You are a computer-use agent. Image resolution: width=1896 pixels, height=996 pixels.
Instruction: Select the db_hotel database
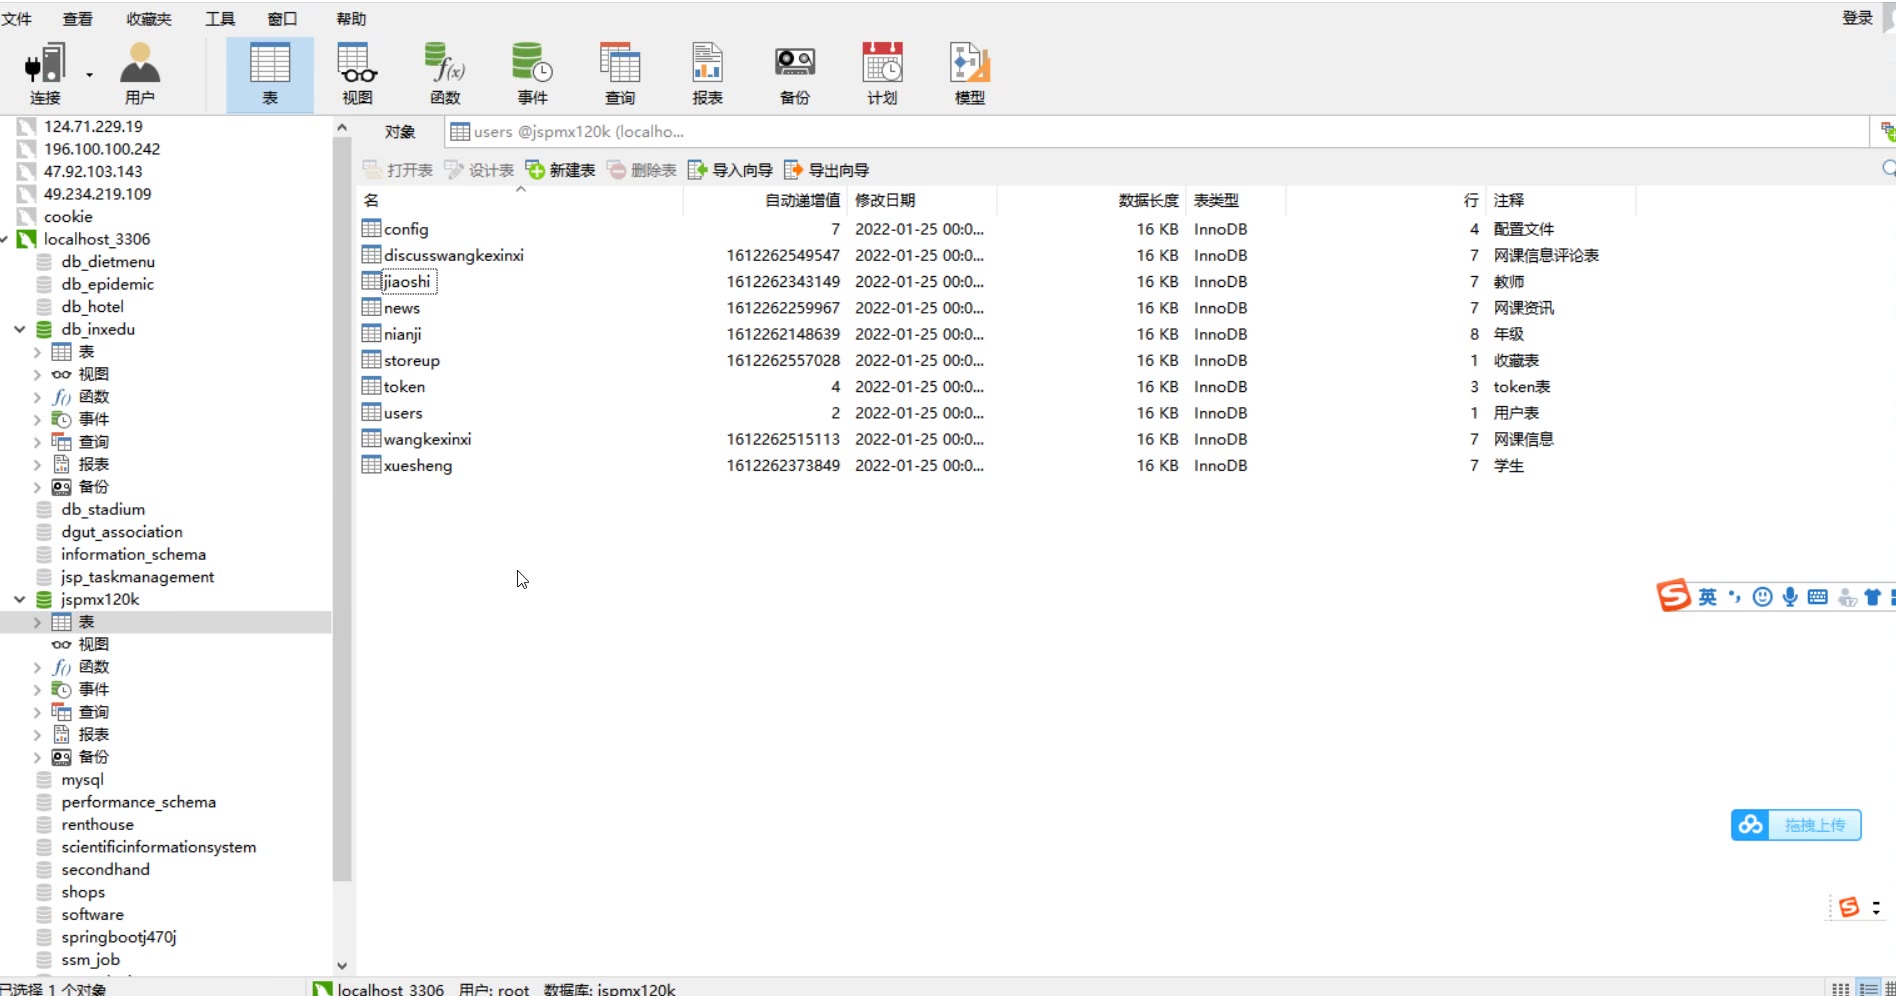[92, 307]
